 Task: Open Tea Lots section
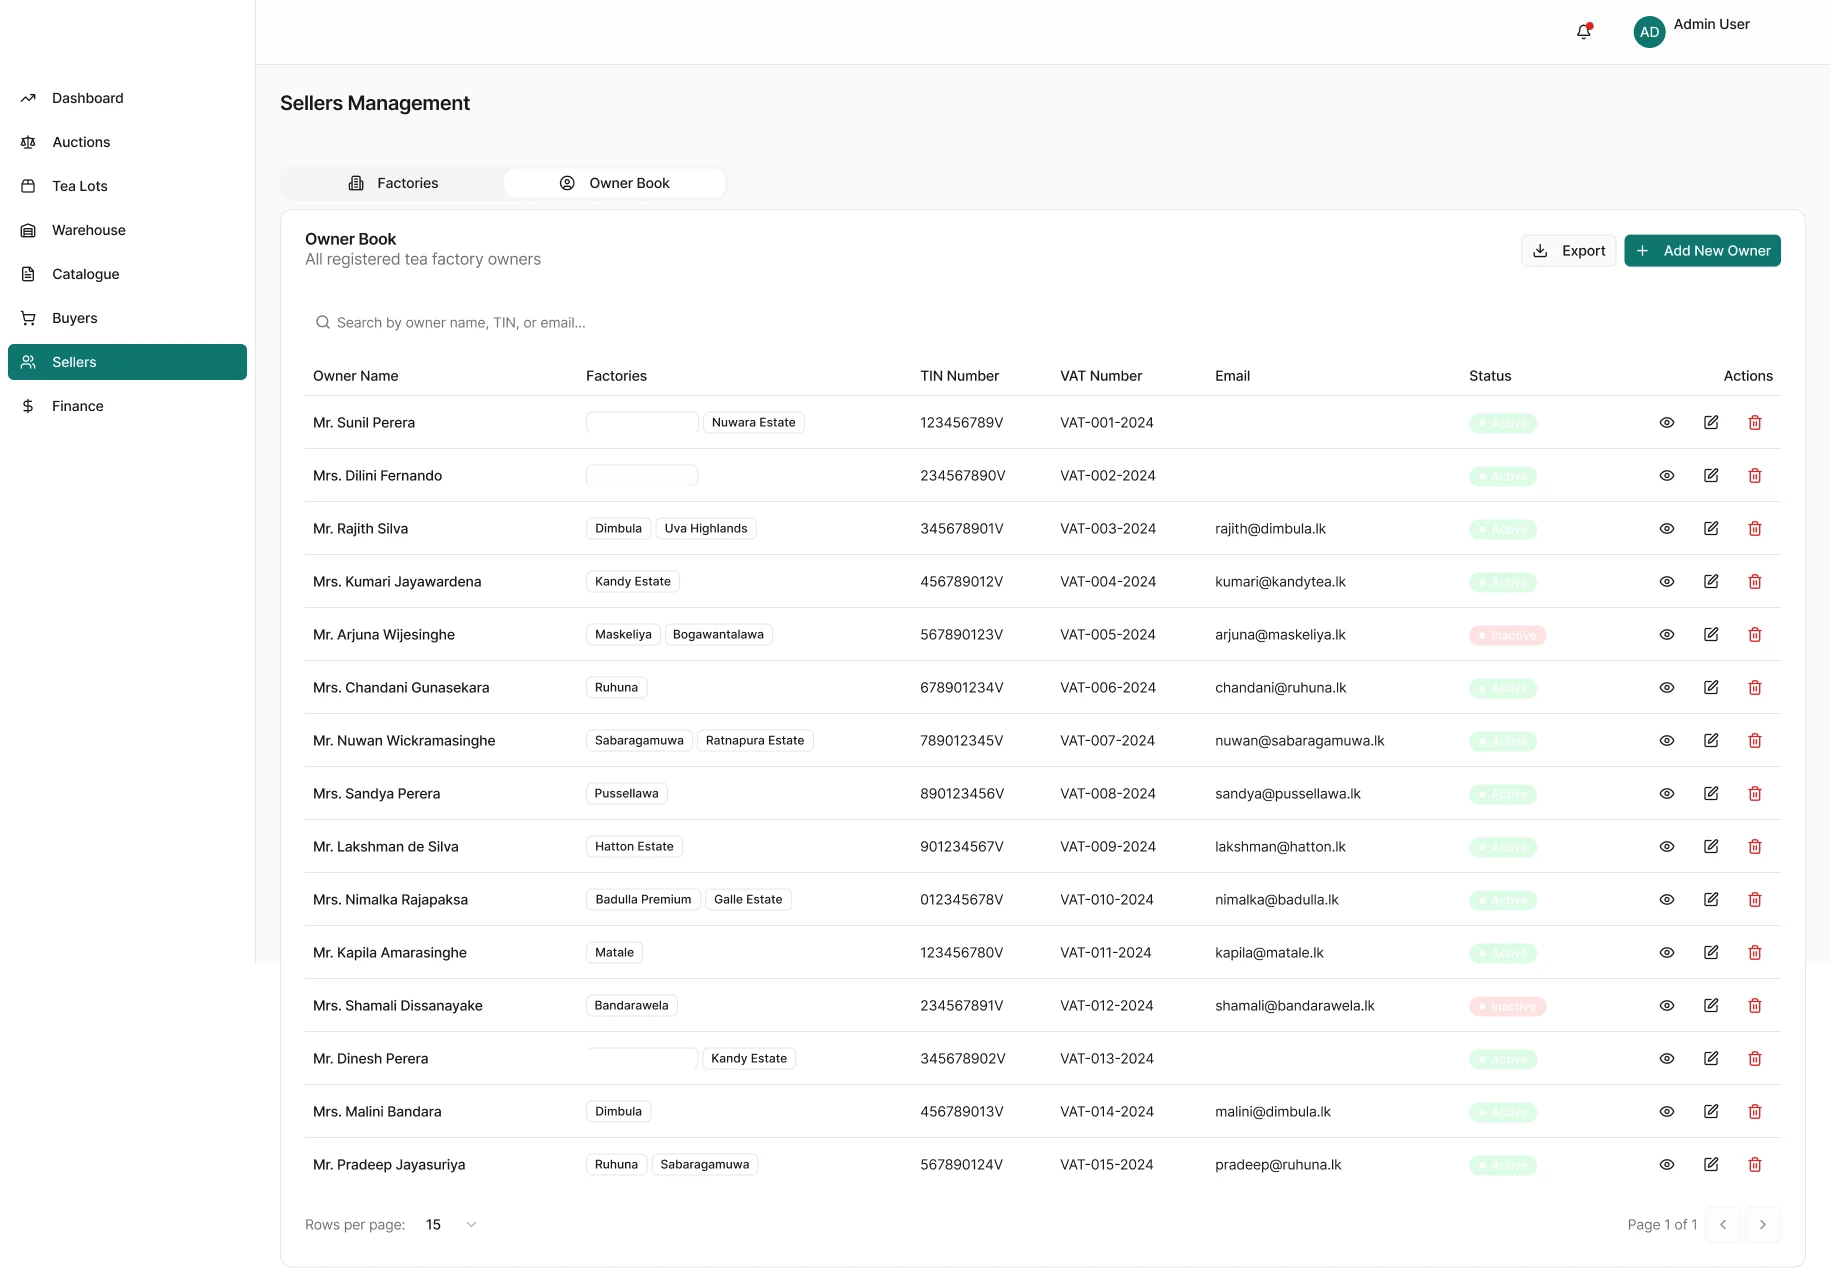pos(127,186)
